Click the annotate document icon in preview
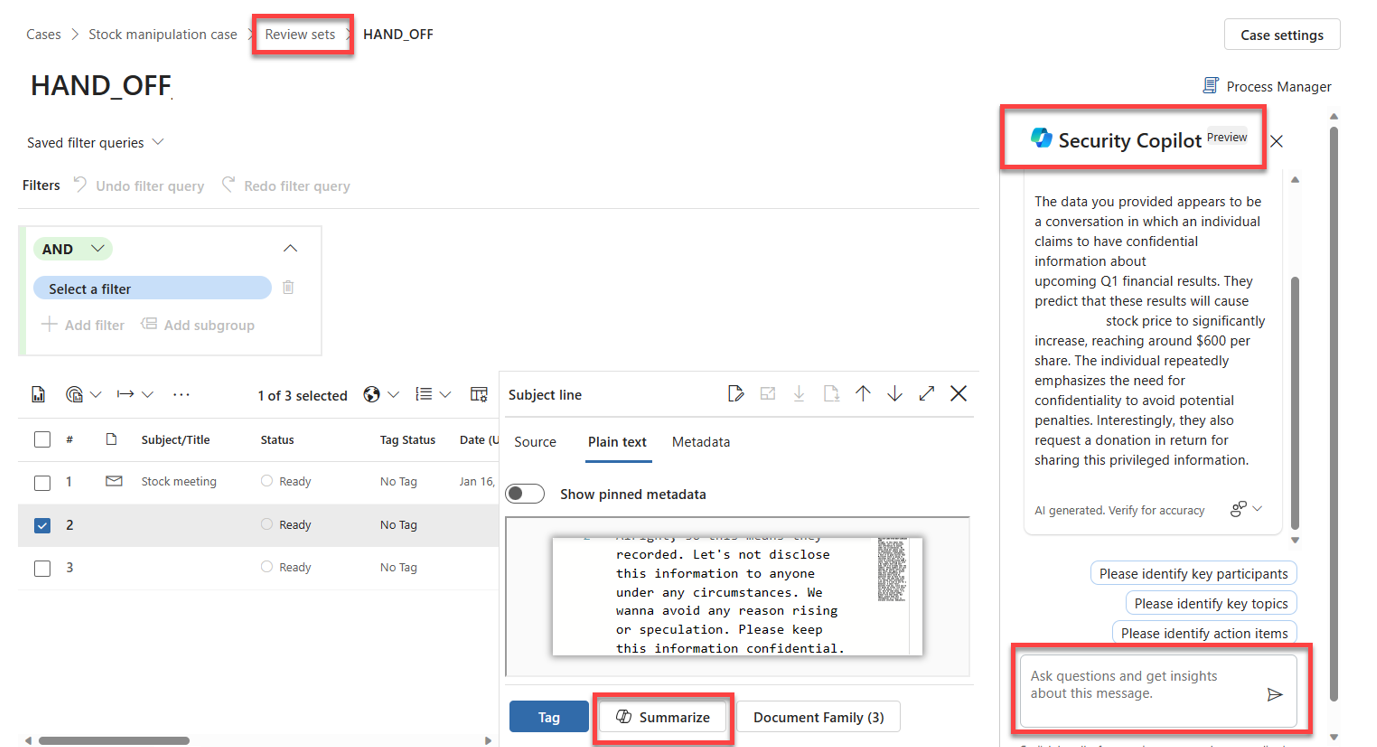 point(736,394)
